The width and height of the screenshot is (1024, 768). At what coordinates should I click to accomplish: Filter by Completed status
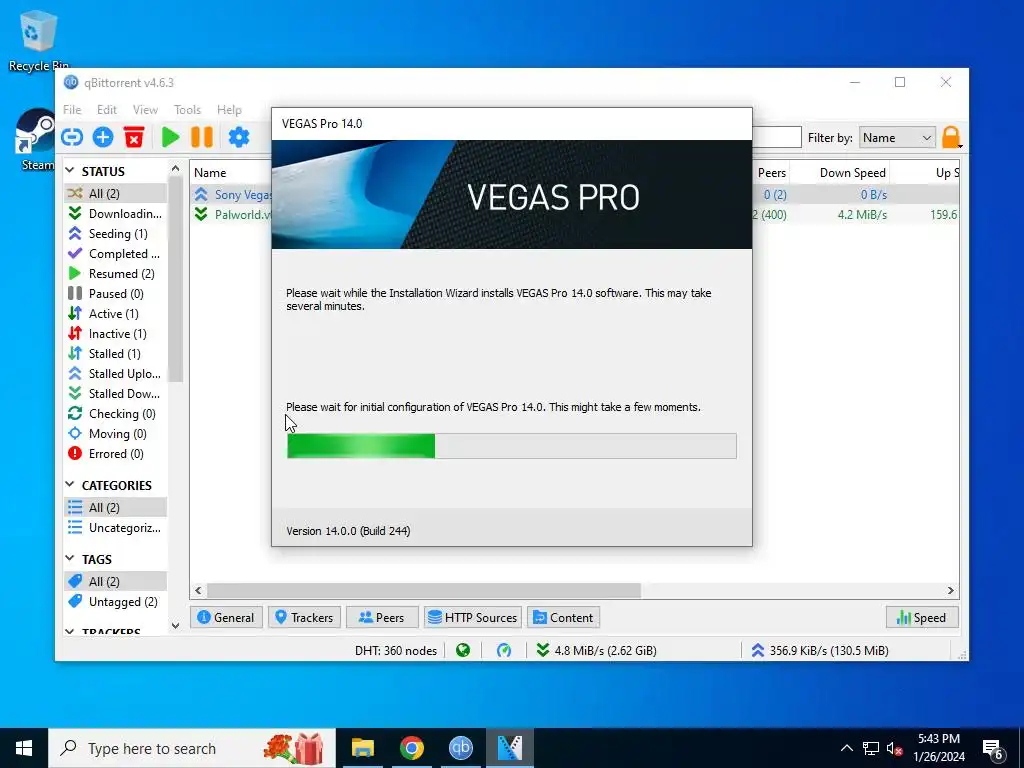[x=116, y=253]
